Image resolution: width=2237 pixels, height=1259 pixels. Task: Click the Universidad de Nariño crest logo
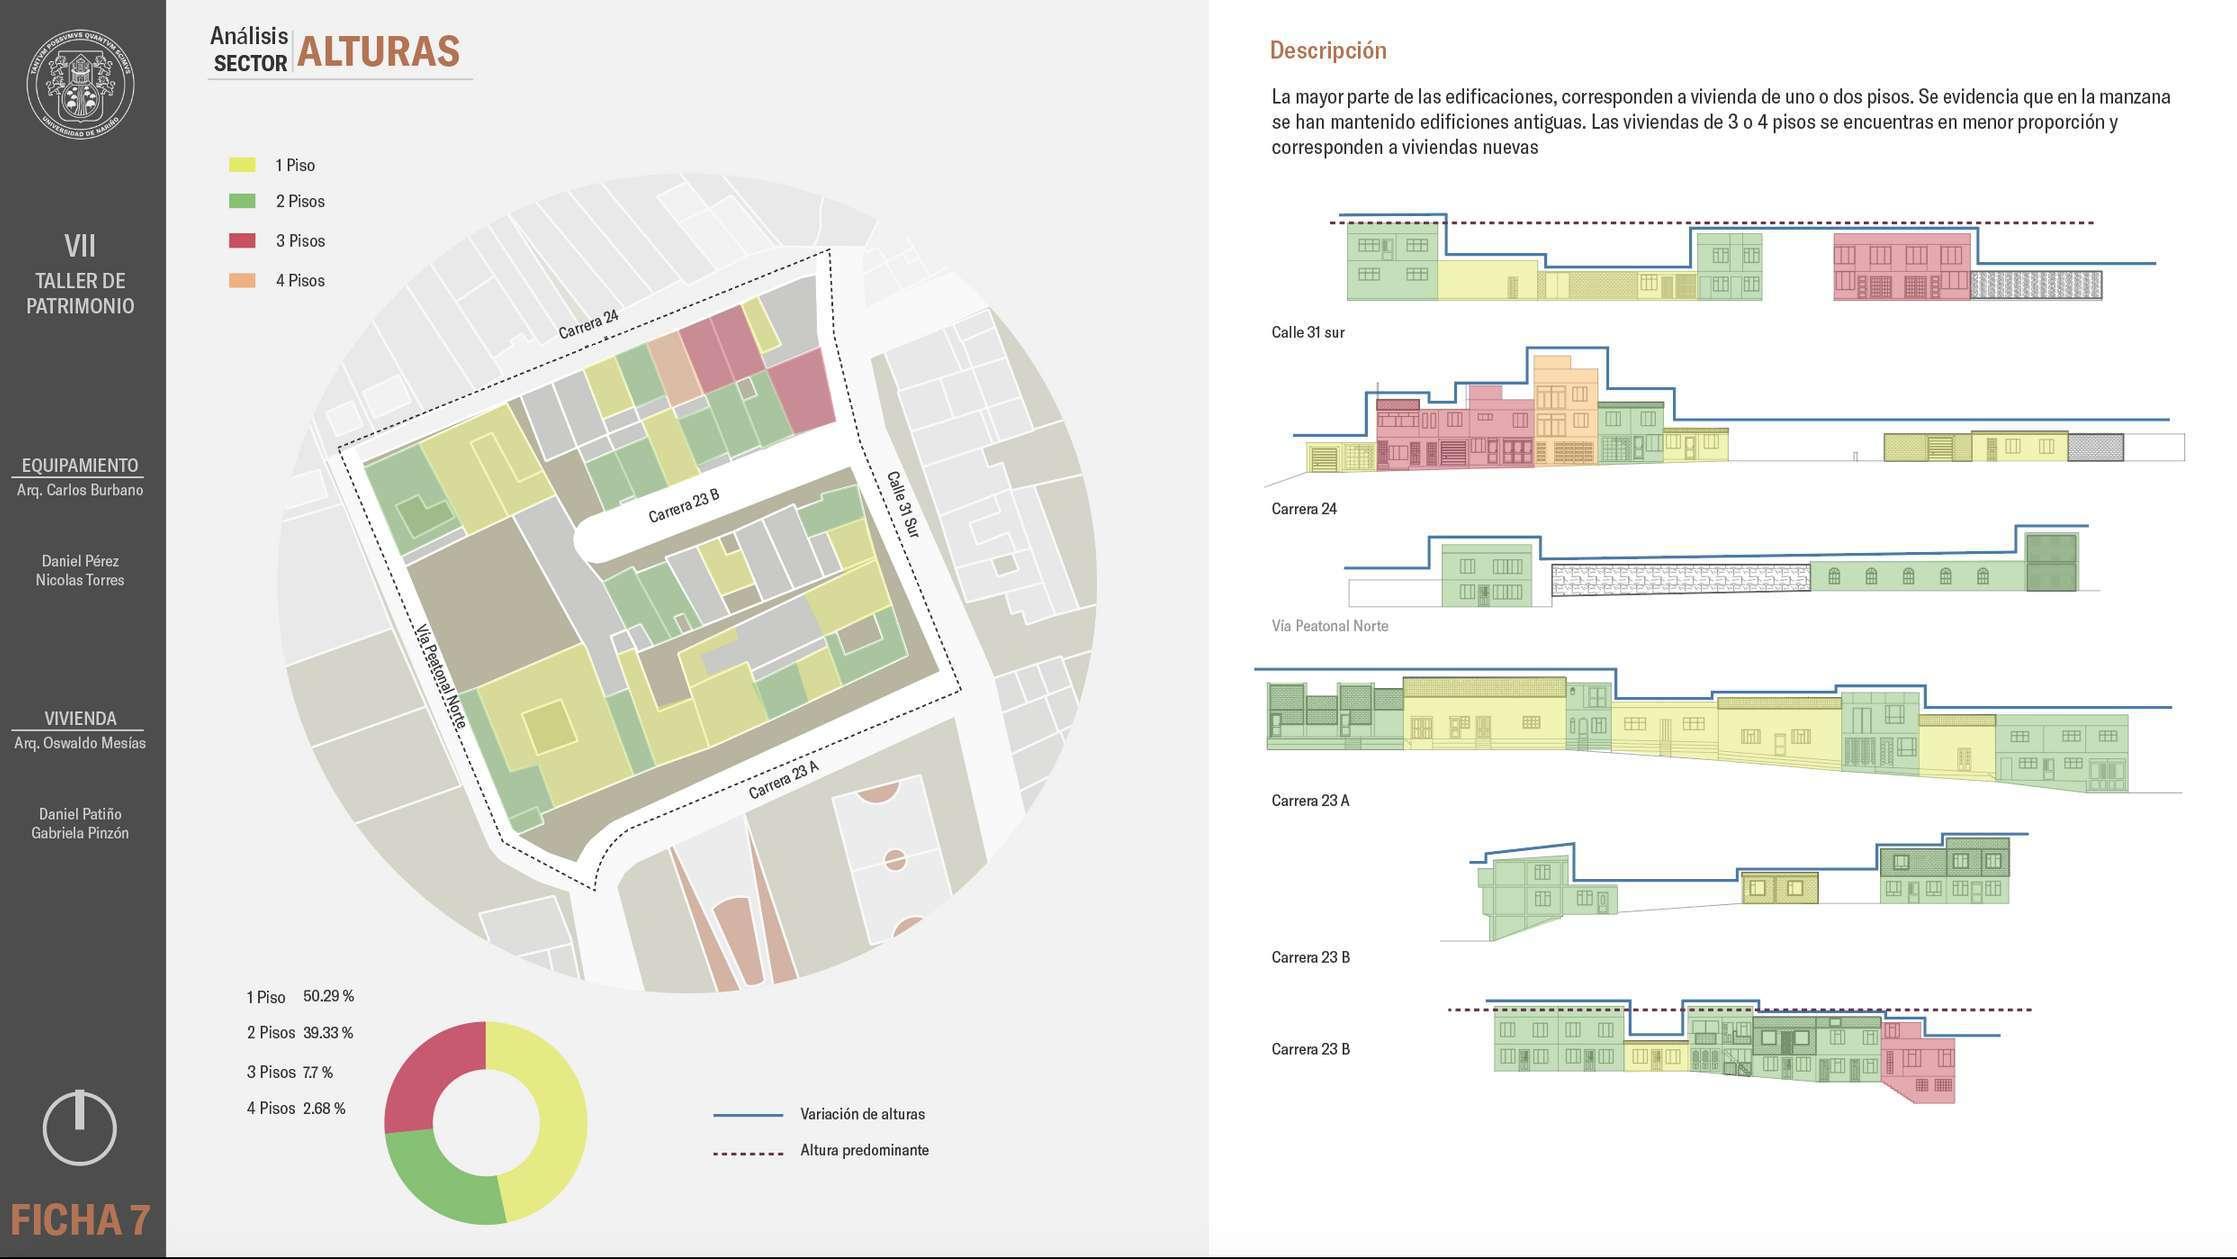coord(80,83)
